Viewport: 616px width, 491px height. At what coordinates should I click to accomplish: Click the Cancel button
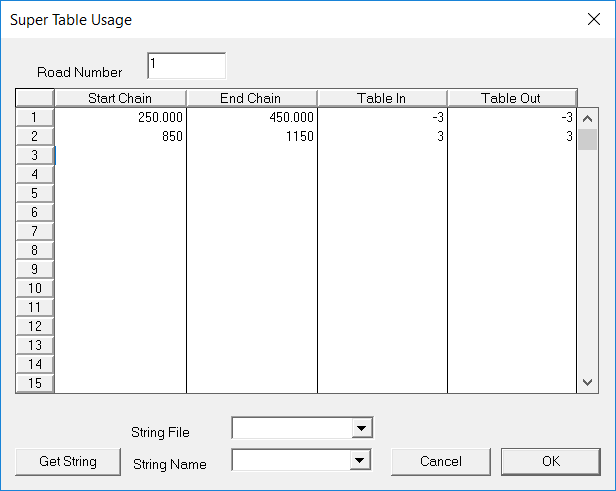440,461
